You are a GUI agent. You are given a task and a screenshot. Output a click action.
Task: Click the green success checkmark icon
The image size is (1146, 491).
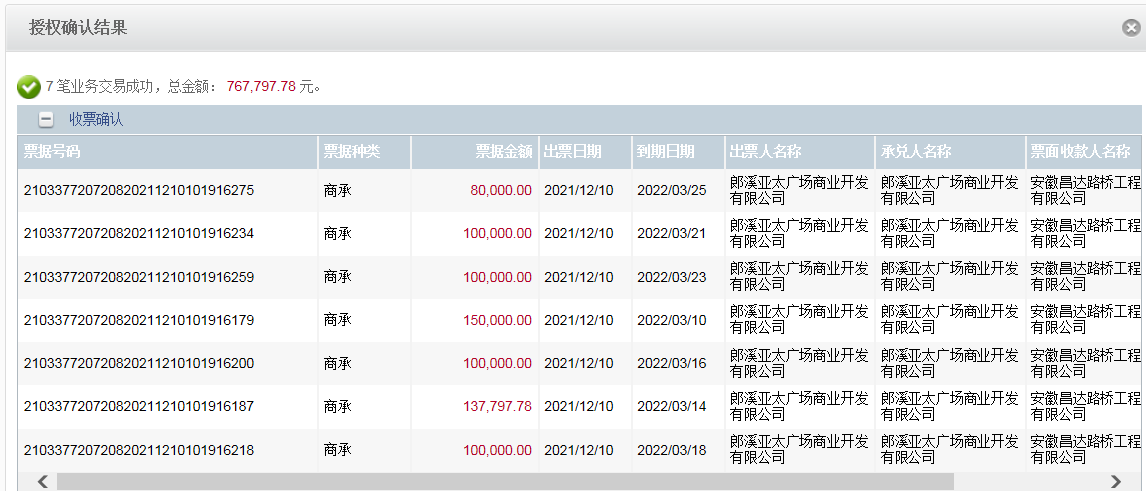point(29,87)
